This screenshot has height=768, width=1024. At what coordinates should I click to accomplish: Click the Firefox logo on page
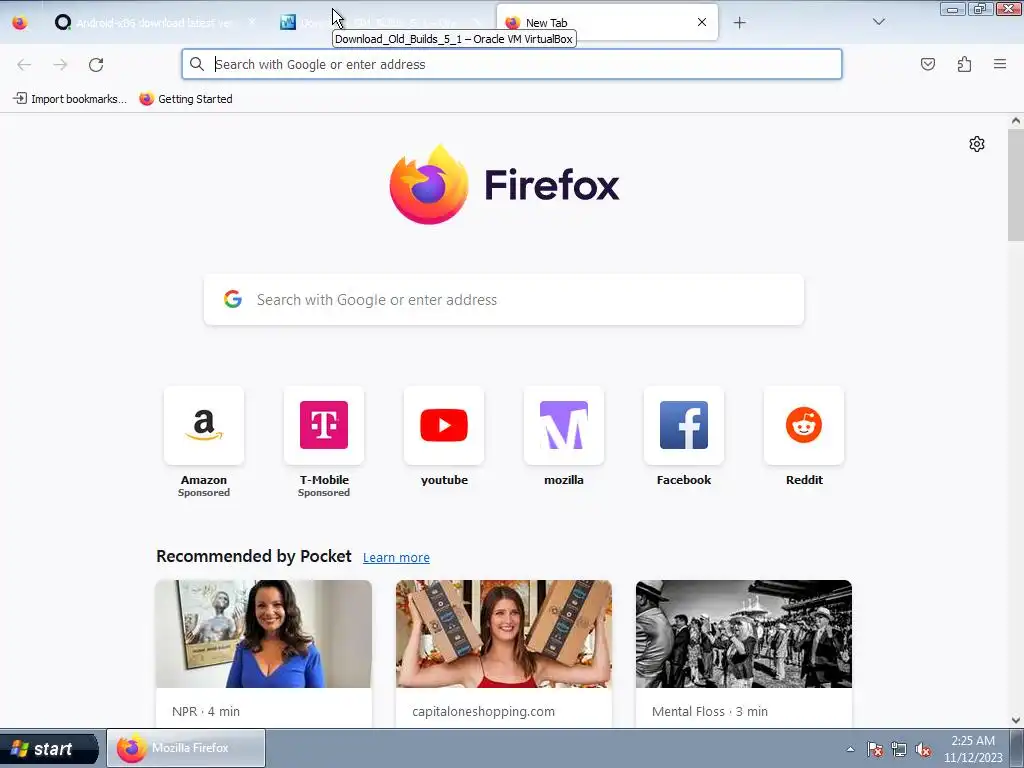(x=504, y=185)
